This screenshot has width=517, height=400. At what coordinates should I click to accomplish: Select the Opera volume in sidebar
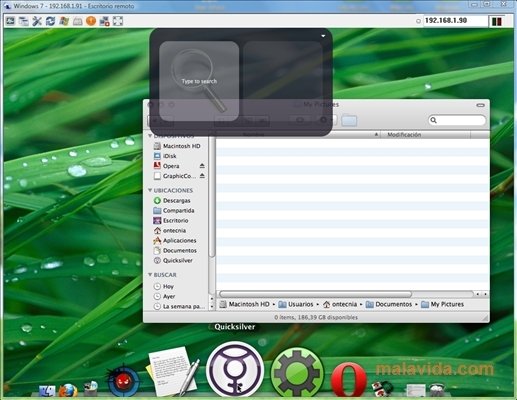click(x=166, y=166)
